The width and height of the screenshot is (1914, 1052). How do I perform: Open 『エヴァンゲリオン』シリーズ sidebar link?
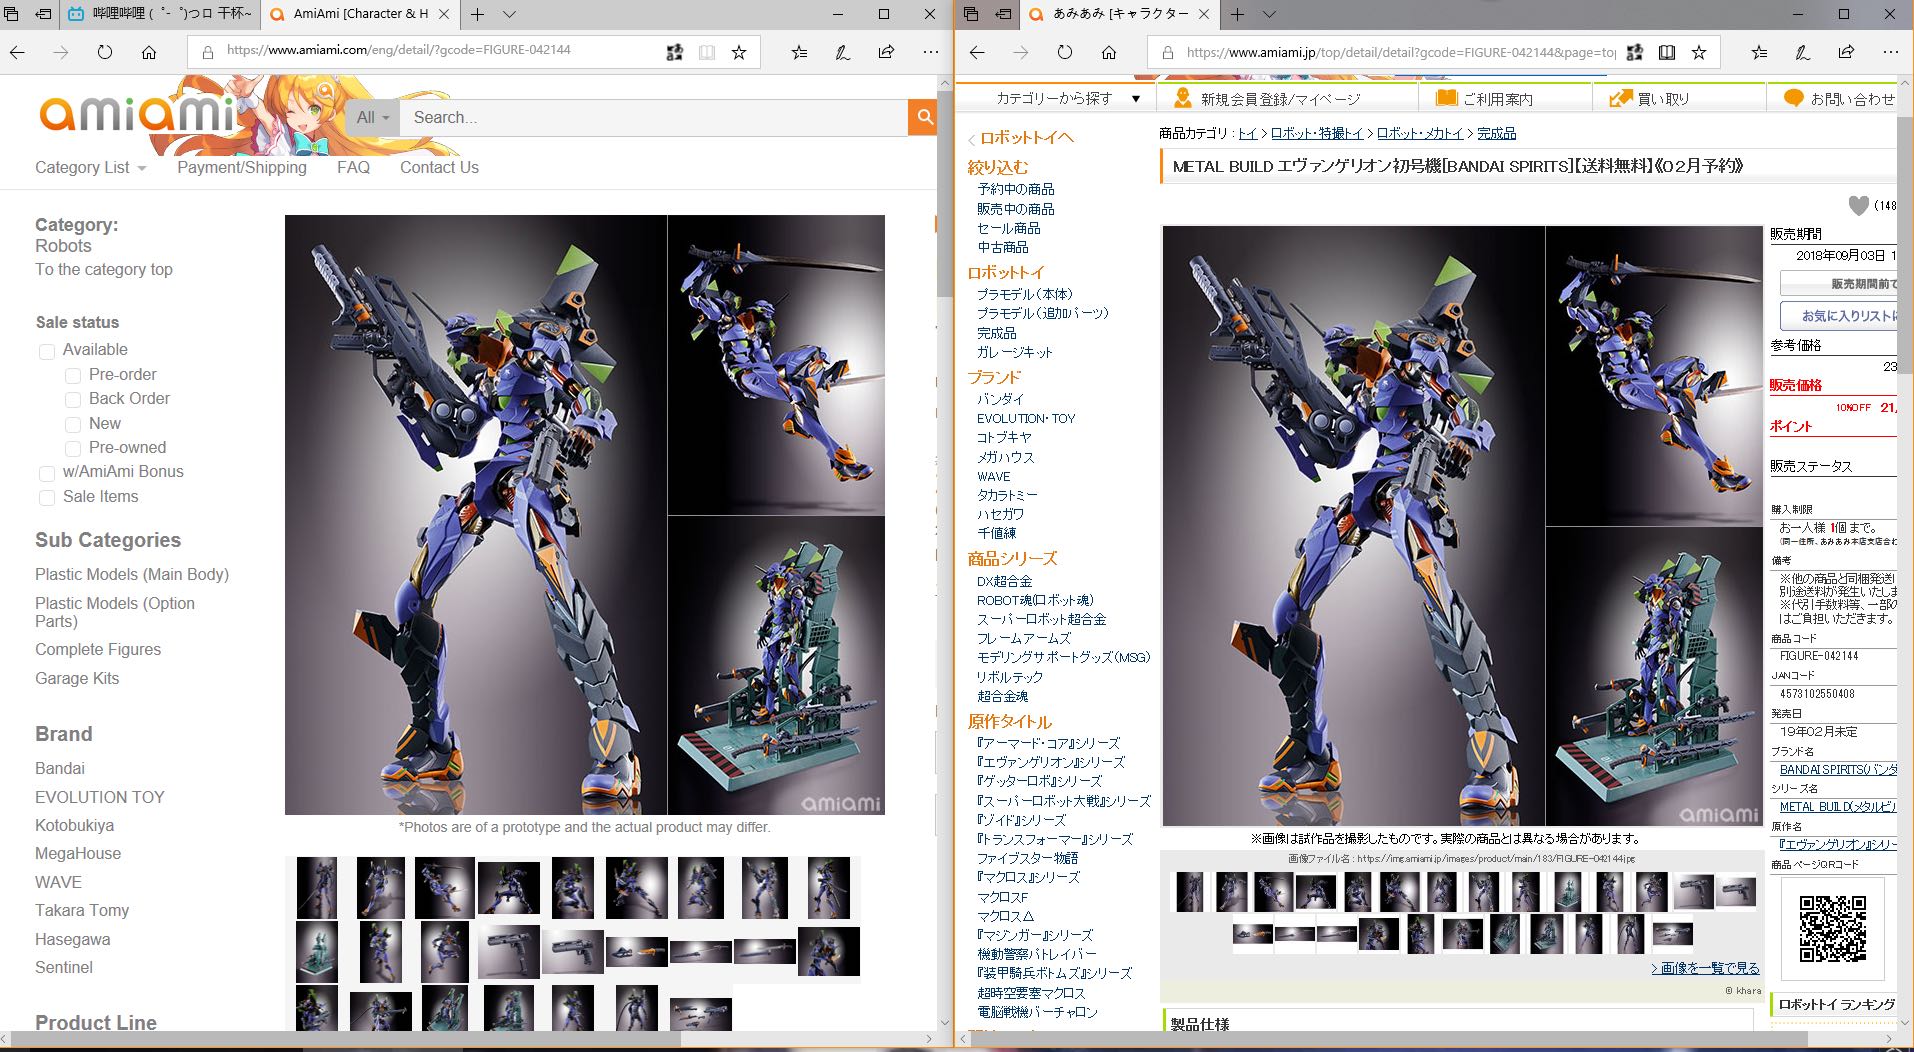(x=1051, y=762)
